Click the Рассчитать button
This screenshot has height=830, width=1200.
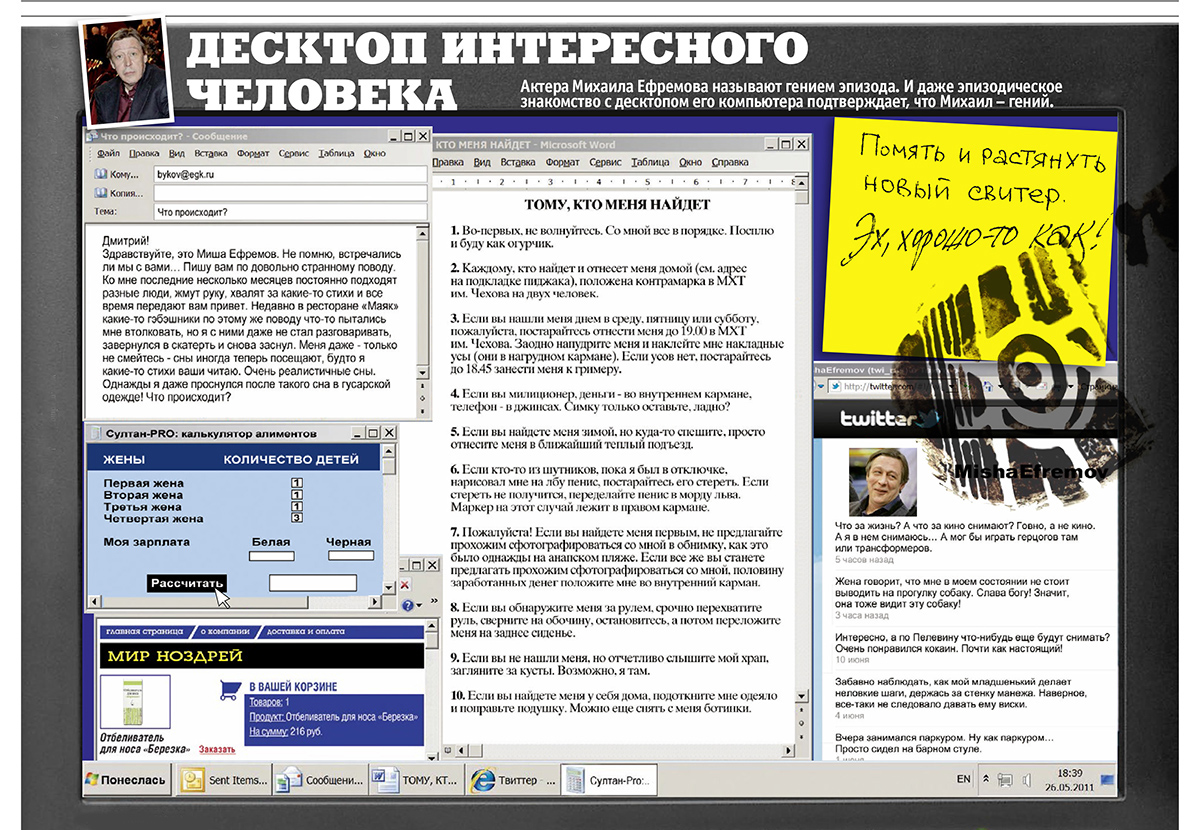(x=187, y=583)
